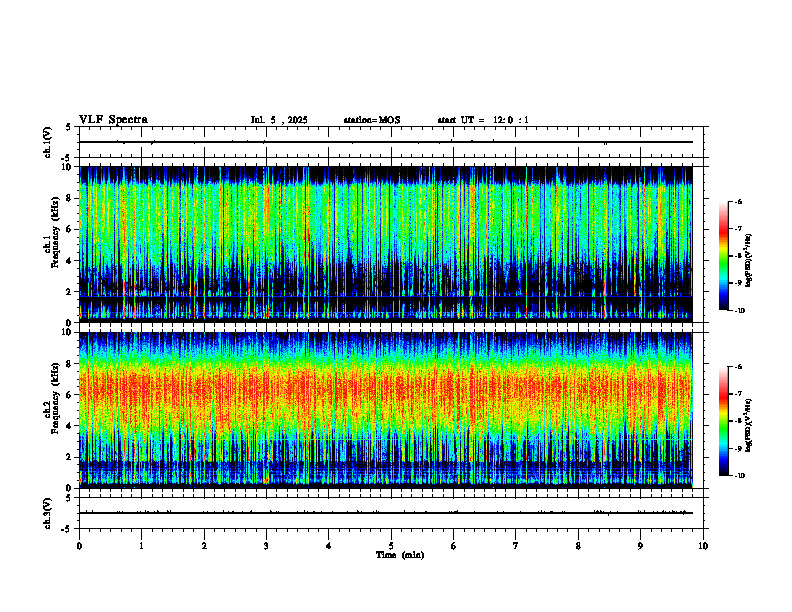Viewport: 792px width, 612px height.
Task: Click the color scale bar beside ch.1 spectrogram
Action: point(724,256)
